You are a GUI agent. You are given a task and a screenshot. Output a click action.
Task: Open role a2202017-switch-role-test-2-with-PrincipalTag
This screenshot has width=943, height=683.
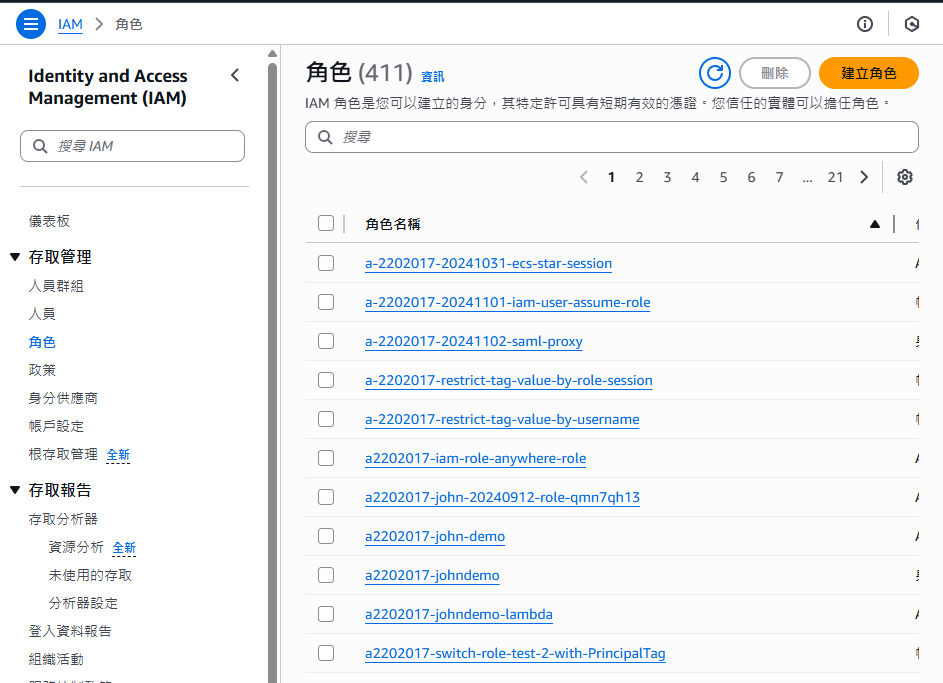515,654
